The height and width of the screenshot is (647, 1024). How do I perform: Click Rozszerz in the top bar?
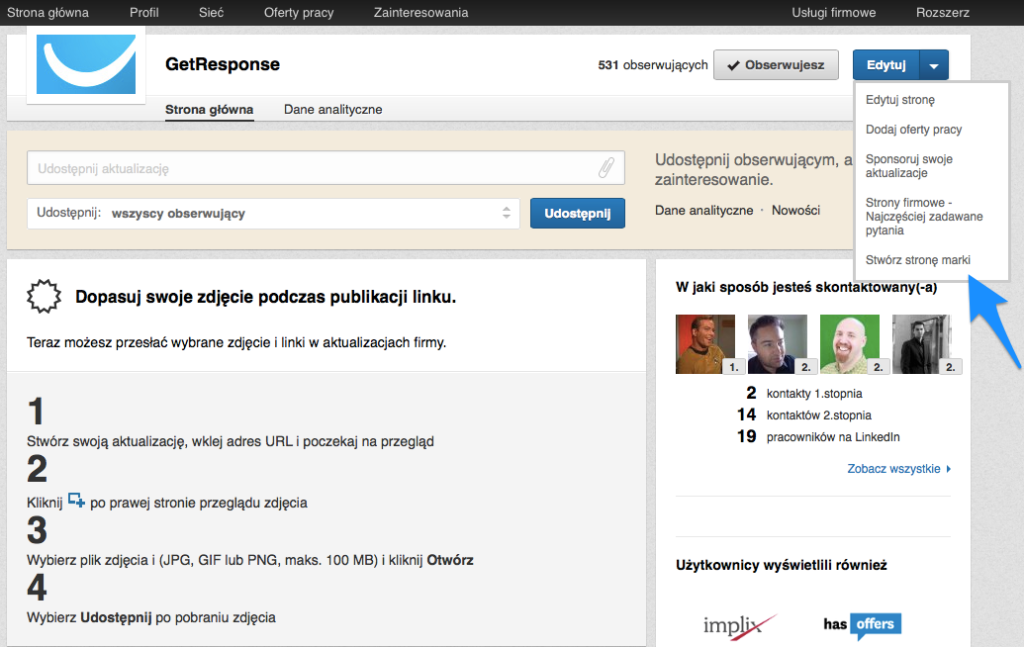[942, 12]
